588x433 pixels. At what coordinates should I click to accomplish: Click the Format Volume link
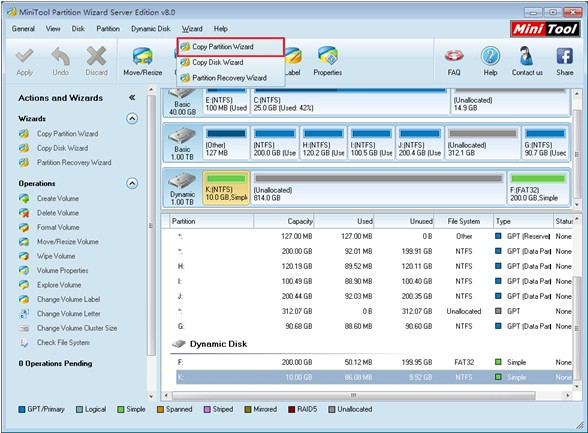[x=58, y=227]
